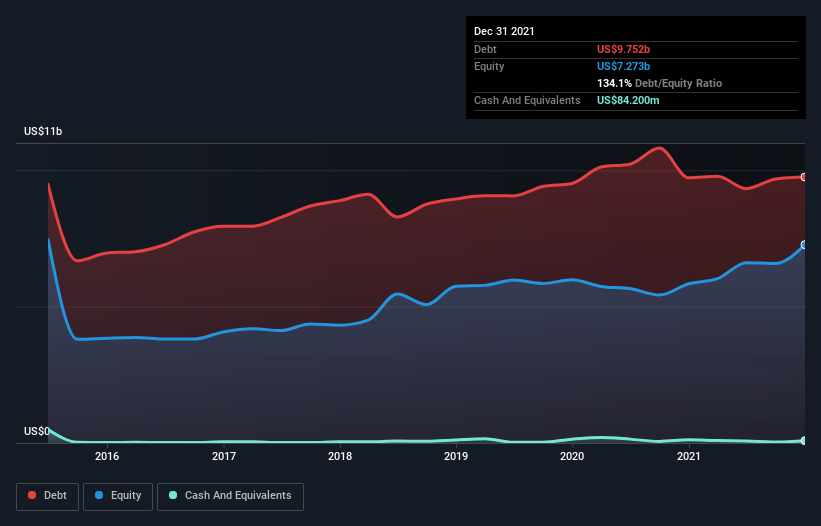Toggle the Equity legend button
The height and width of the screenshot is (526, 821).
coord(118,496)
